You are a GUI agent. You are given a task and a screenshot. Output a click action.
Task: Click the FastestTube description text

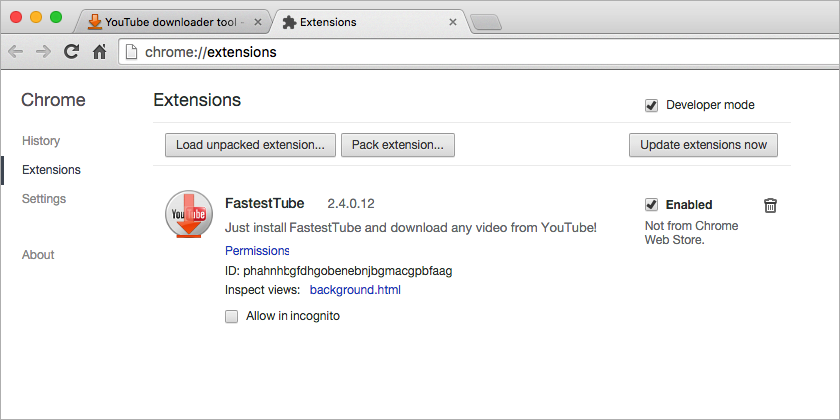point(411,228)
